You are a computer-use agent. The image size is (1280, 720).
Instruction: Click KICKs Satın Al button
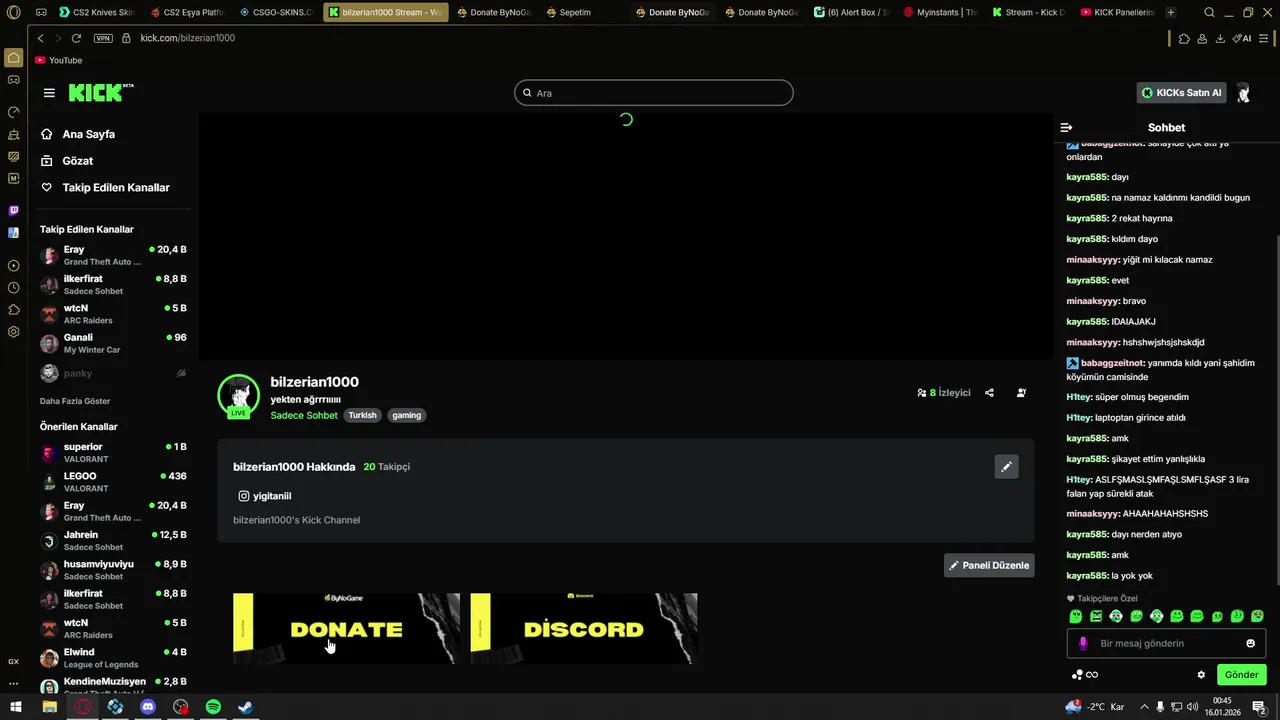[x=1181, y=93]
